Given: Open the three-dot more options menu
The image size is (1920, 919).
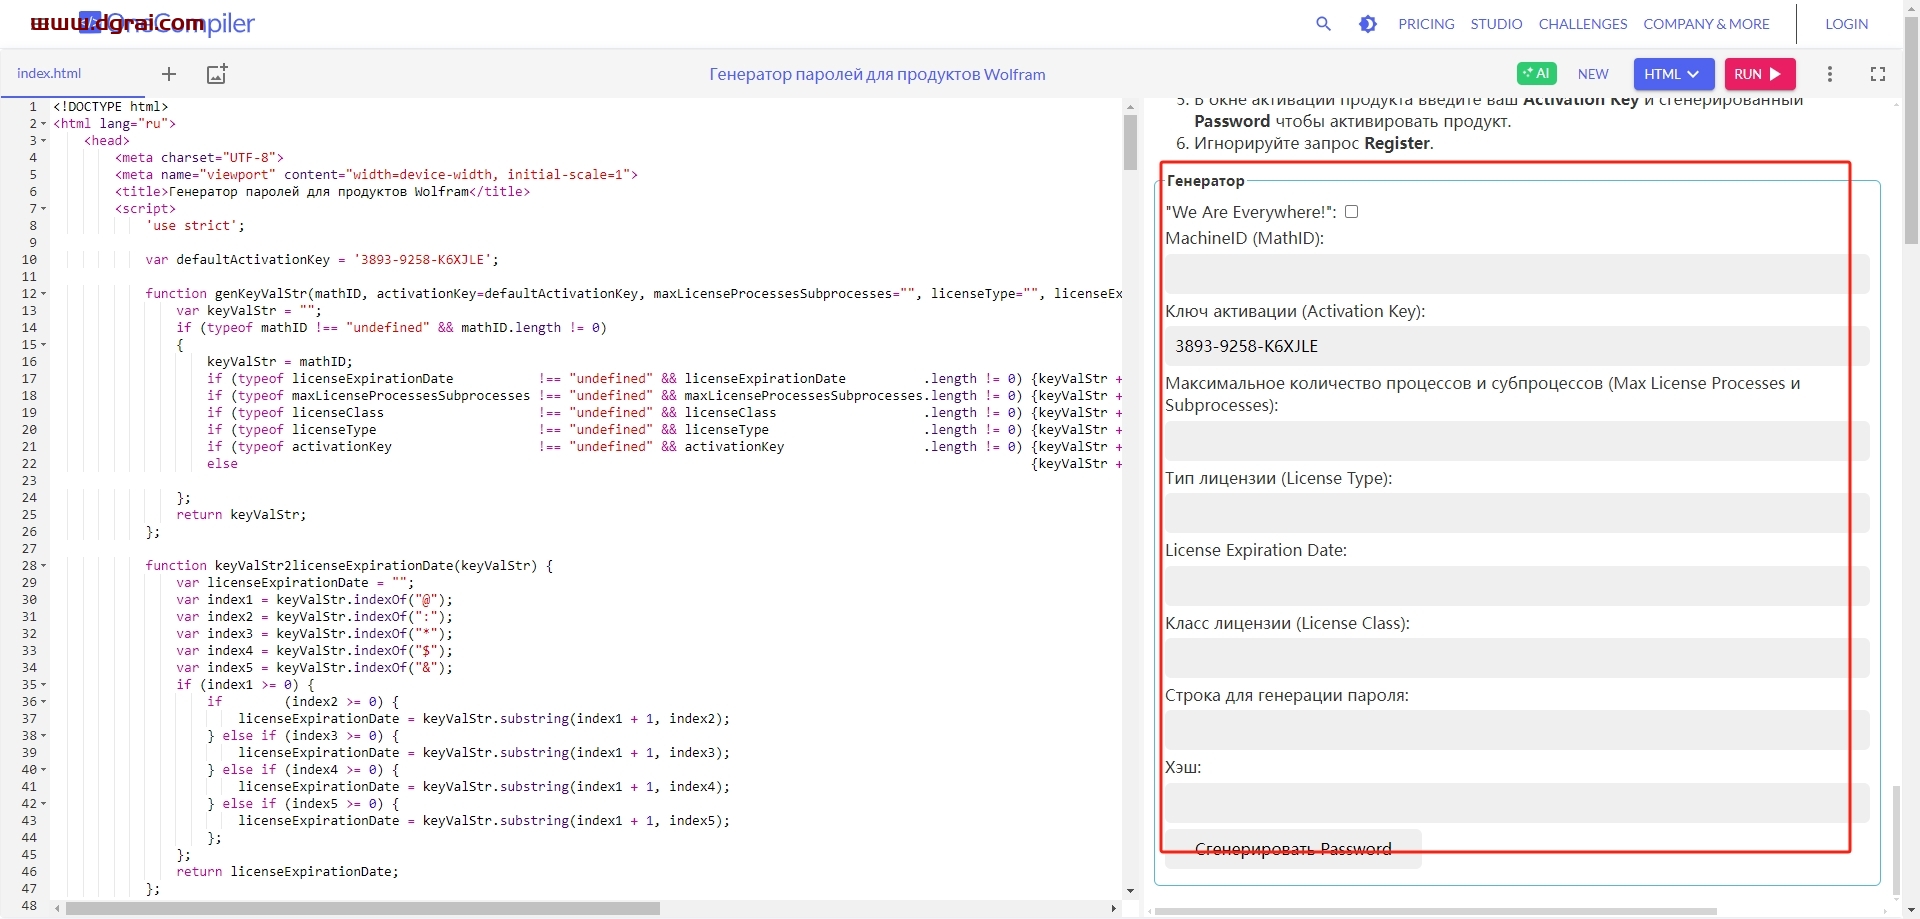Looking at the screenshot, I should pyautogui.click(x=1830, y=74).
